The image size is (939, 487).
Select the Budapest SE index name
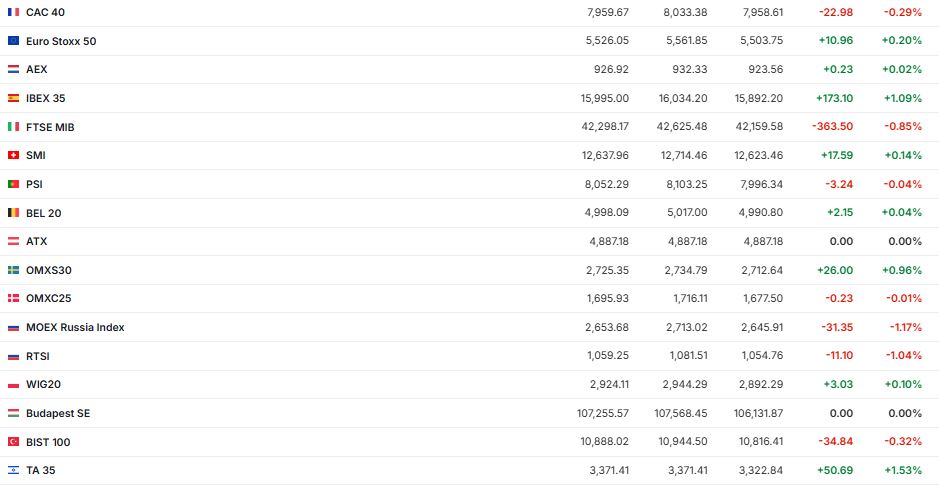click(x=58, y=413)
